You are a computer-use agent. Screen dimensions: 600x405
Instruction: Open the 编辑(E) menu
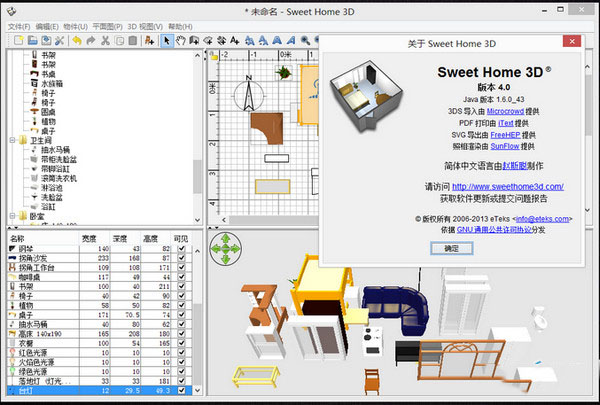click(47, 26)
